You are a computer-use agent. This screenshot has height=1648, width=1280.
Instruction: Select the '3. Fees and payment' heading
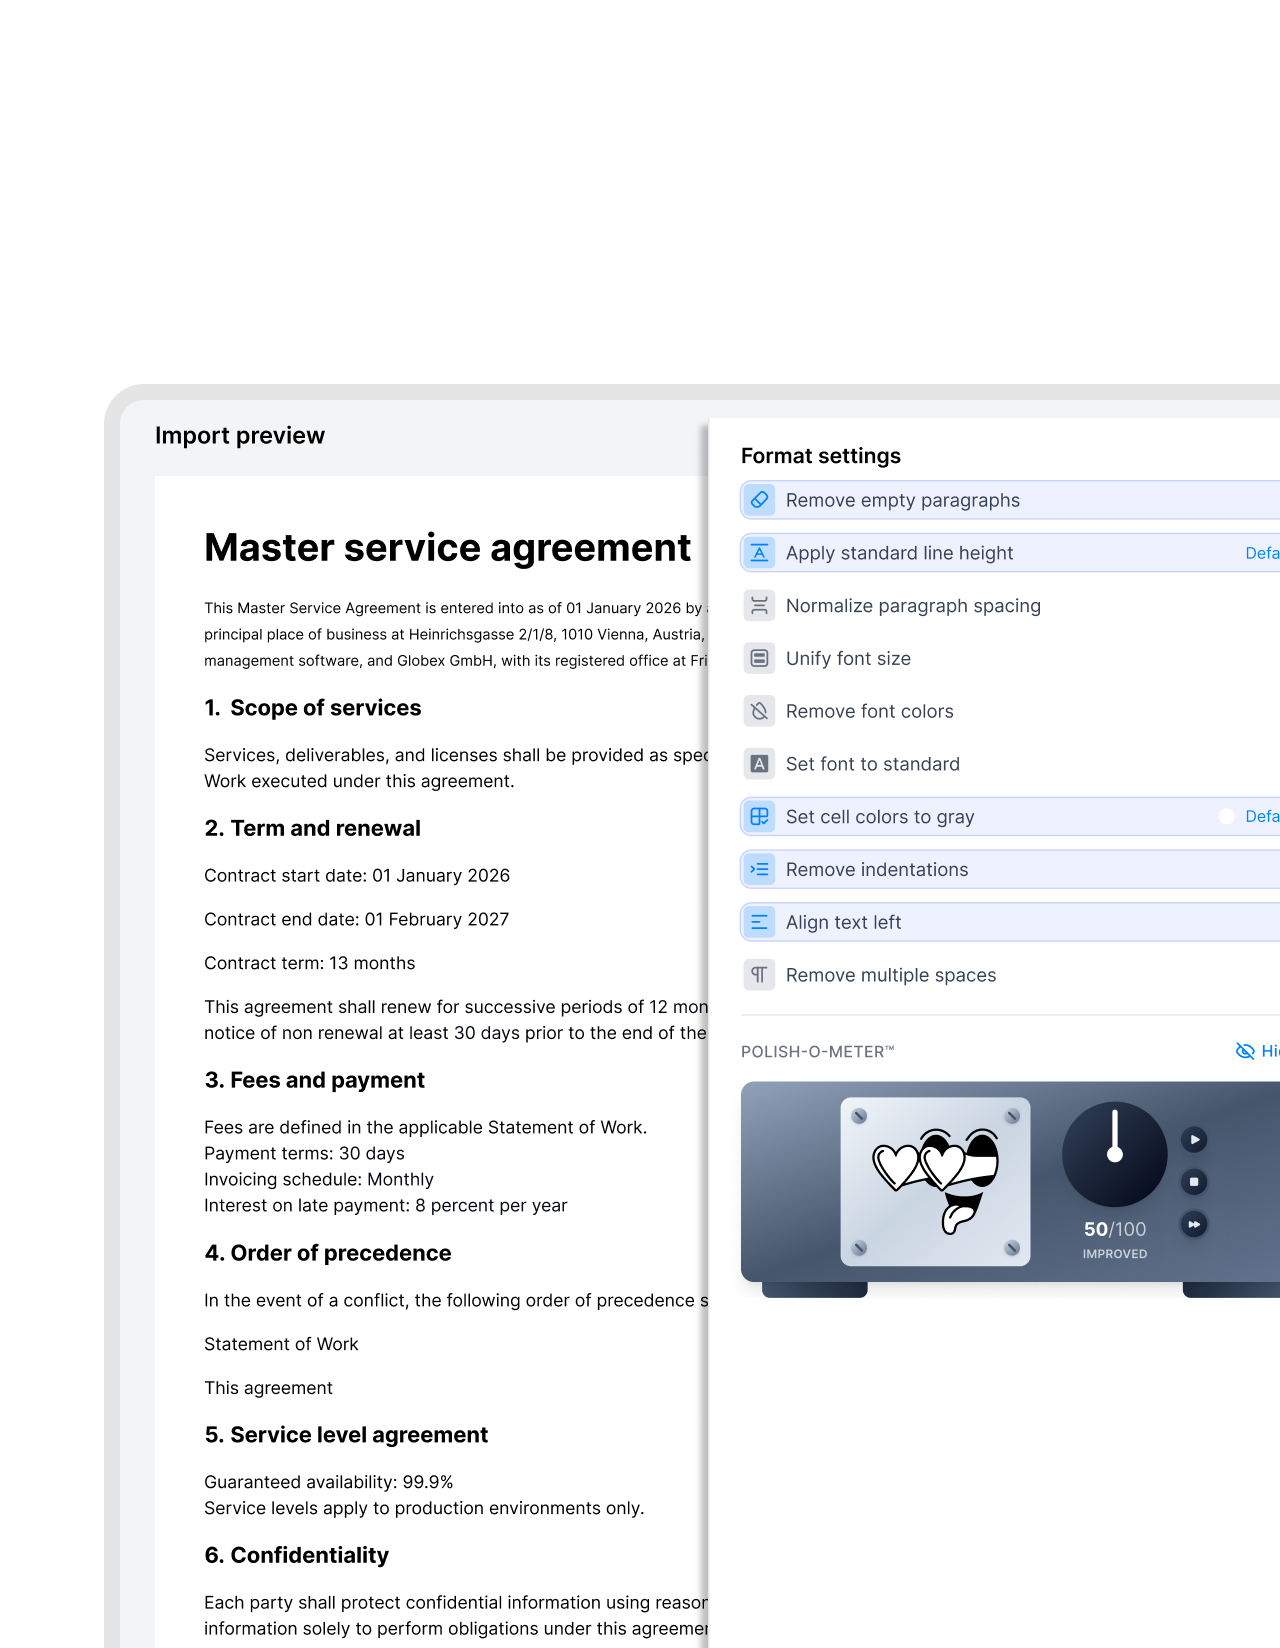point(315,1080)
